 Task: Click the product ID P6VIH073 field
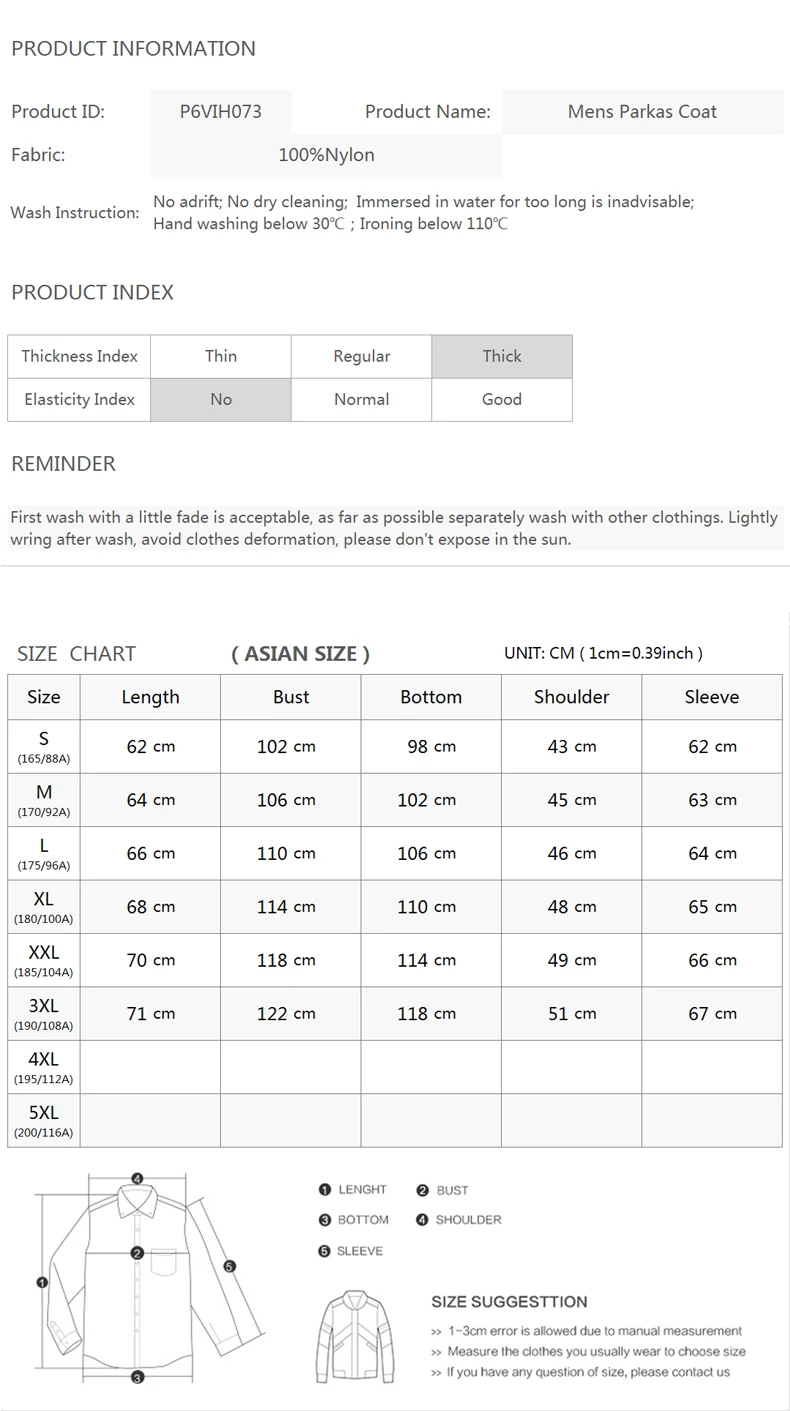tap(221, 112)
